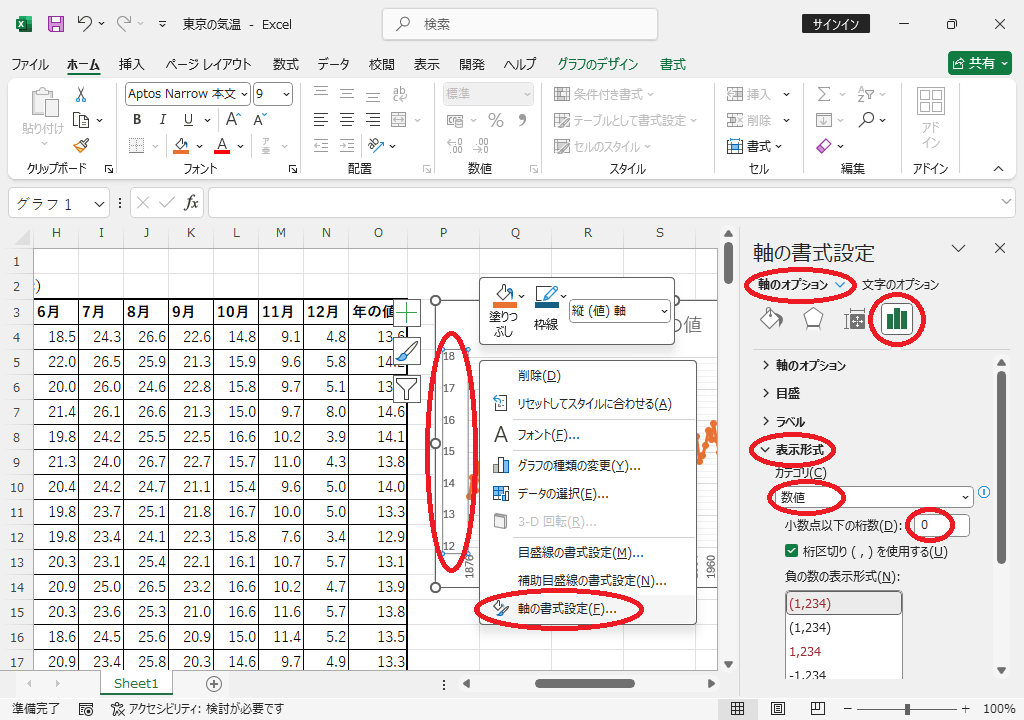Expand the 目盛 section
This screenshot has width=1024, height=720.
pos(780,393)
